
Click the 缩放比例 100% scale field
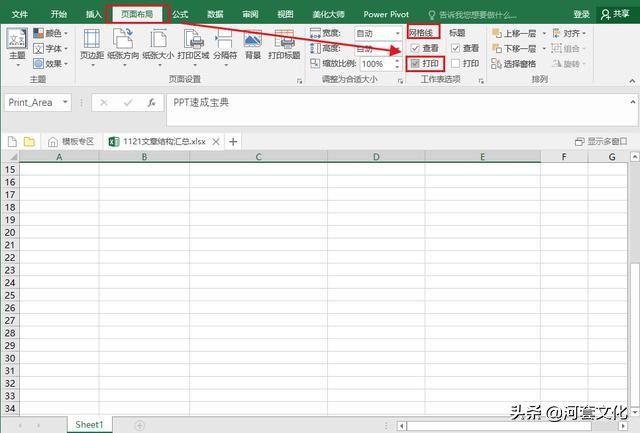point(376,64)
